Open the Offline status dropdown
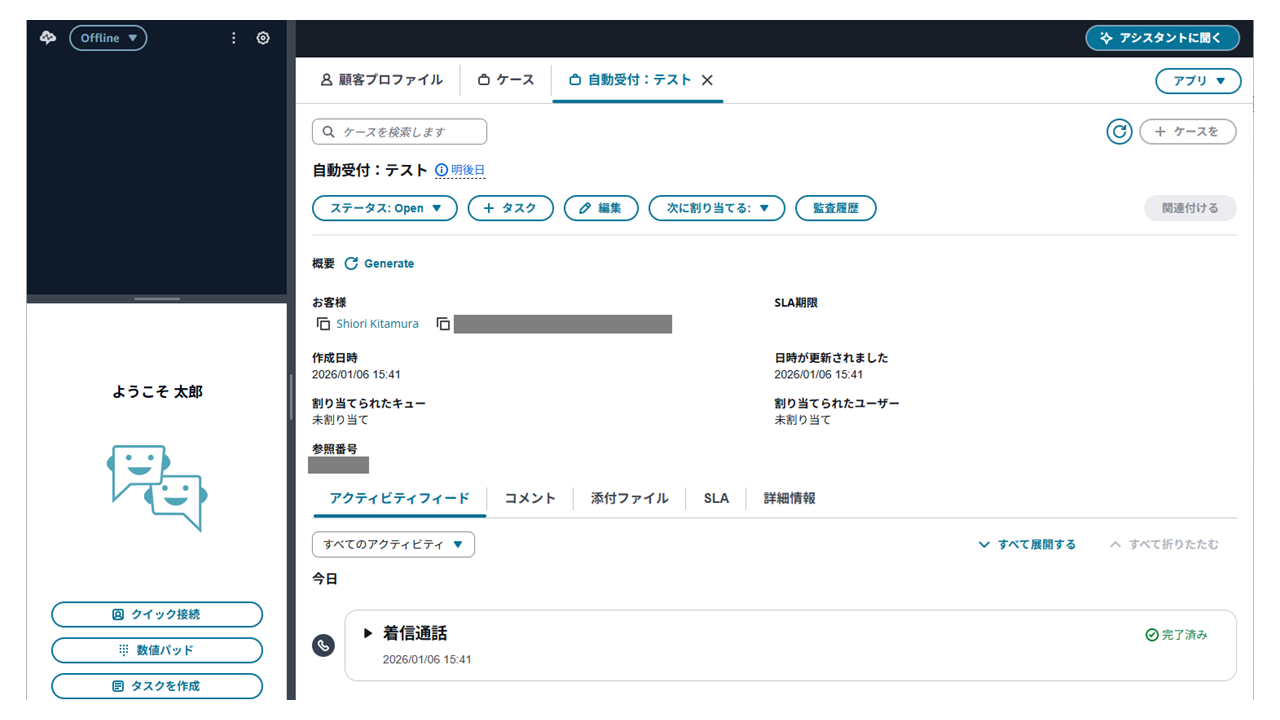Screen dimensions: 1280x720 108,38
